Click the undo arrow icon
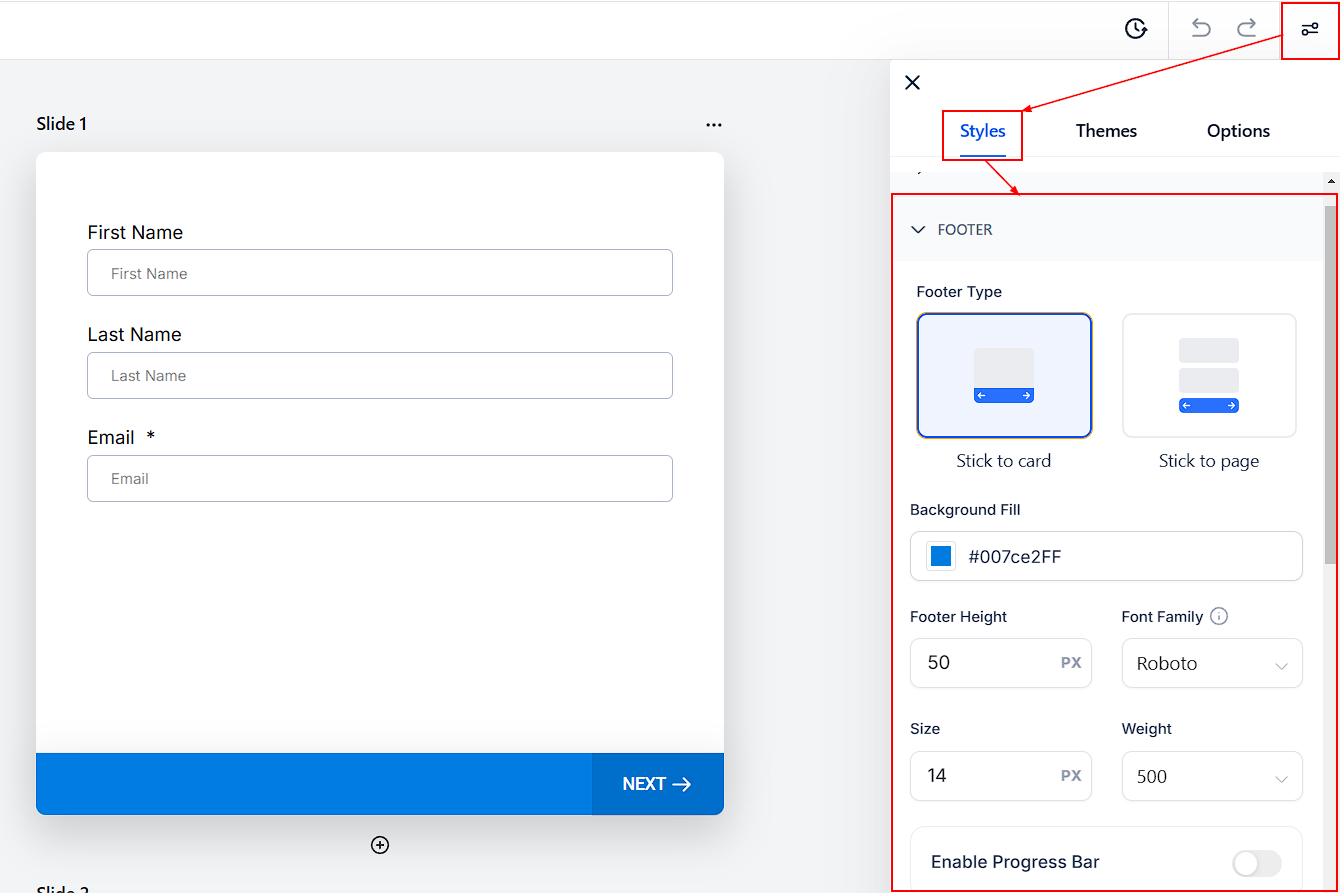Viewport: 1340px width, 893px height. (1201, 29)
